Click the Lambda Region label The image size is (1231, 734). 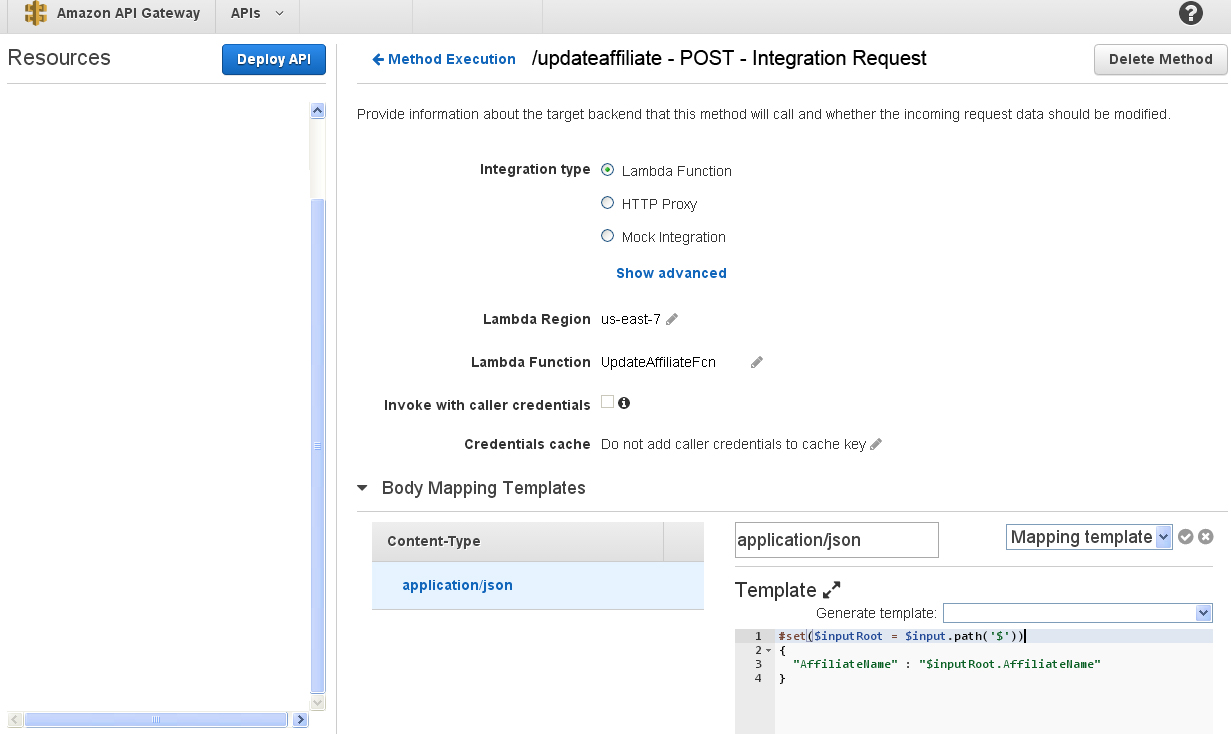(x=537, y=319)
